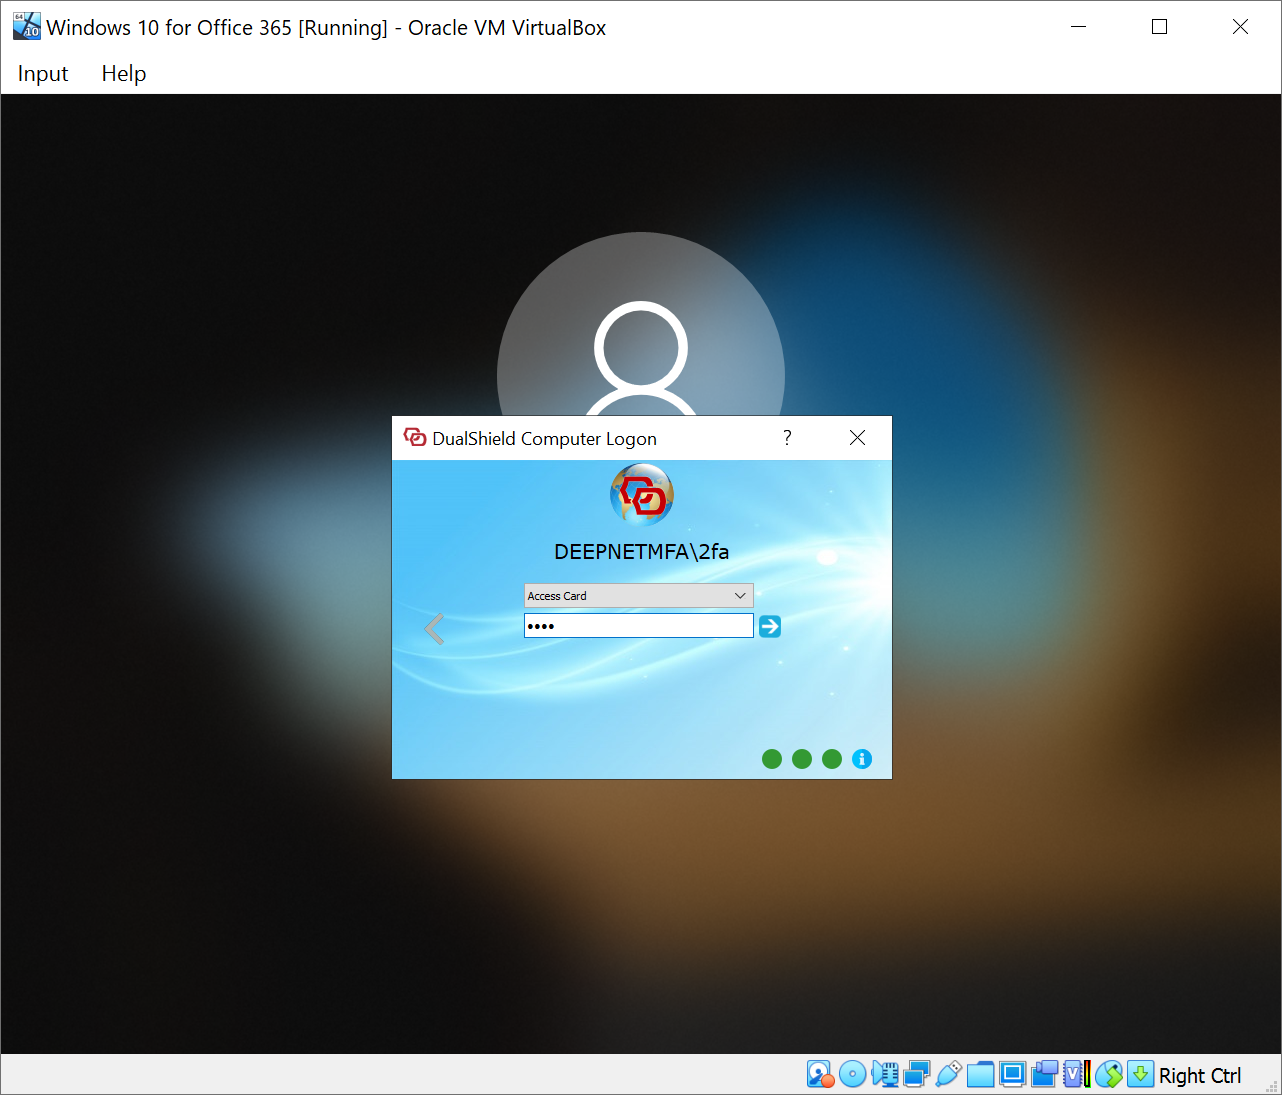This screenshot has height=1095, width=1282.
Task: Click the optical disc status icon
Action: (852, 1075)
